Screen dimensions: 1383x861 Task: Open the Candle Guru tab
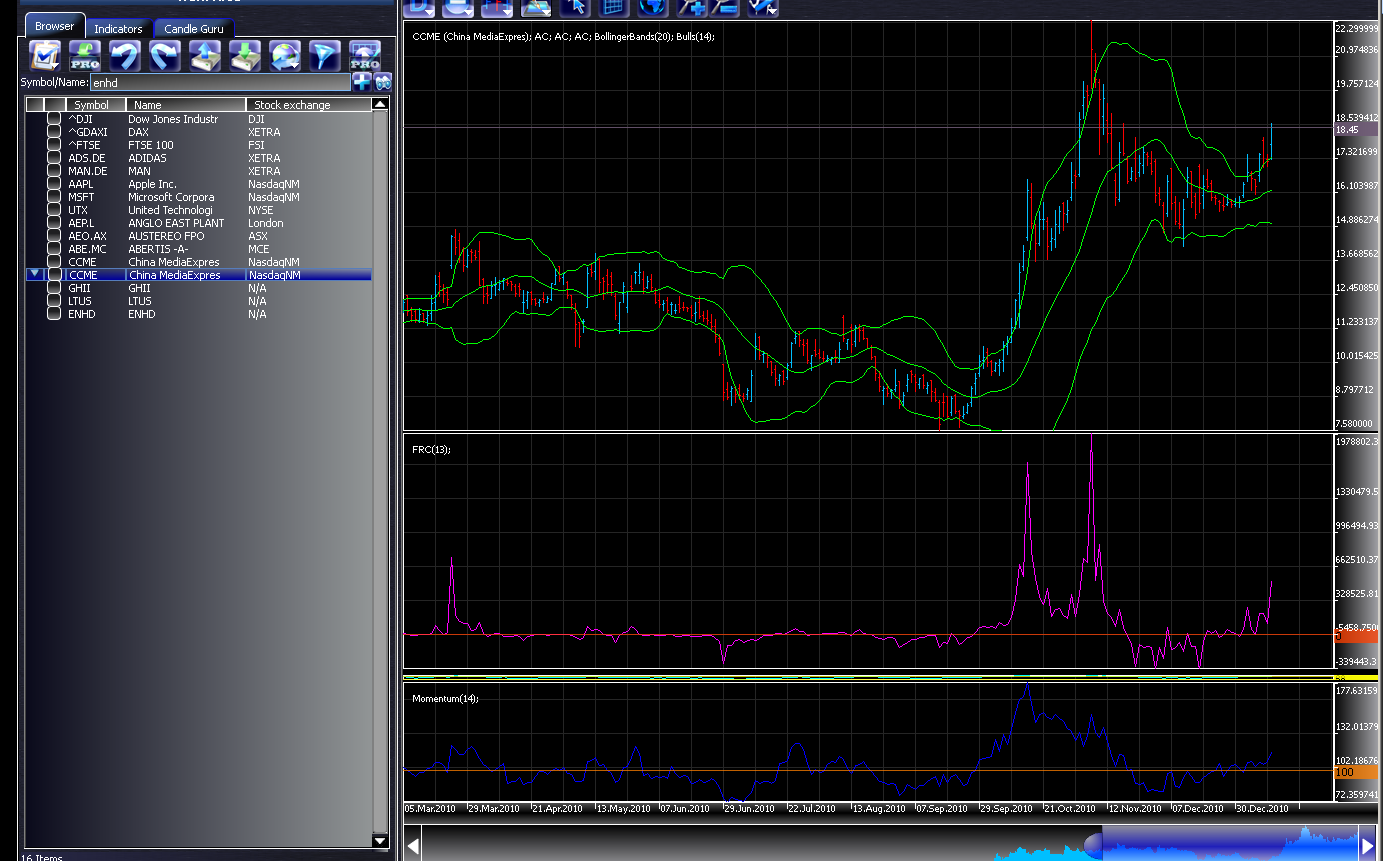(194, 29)
